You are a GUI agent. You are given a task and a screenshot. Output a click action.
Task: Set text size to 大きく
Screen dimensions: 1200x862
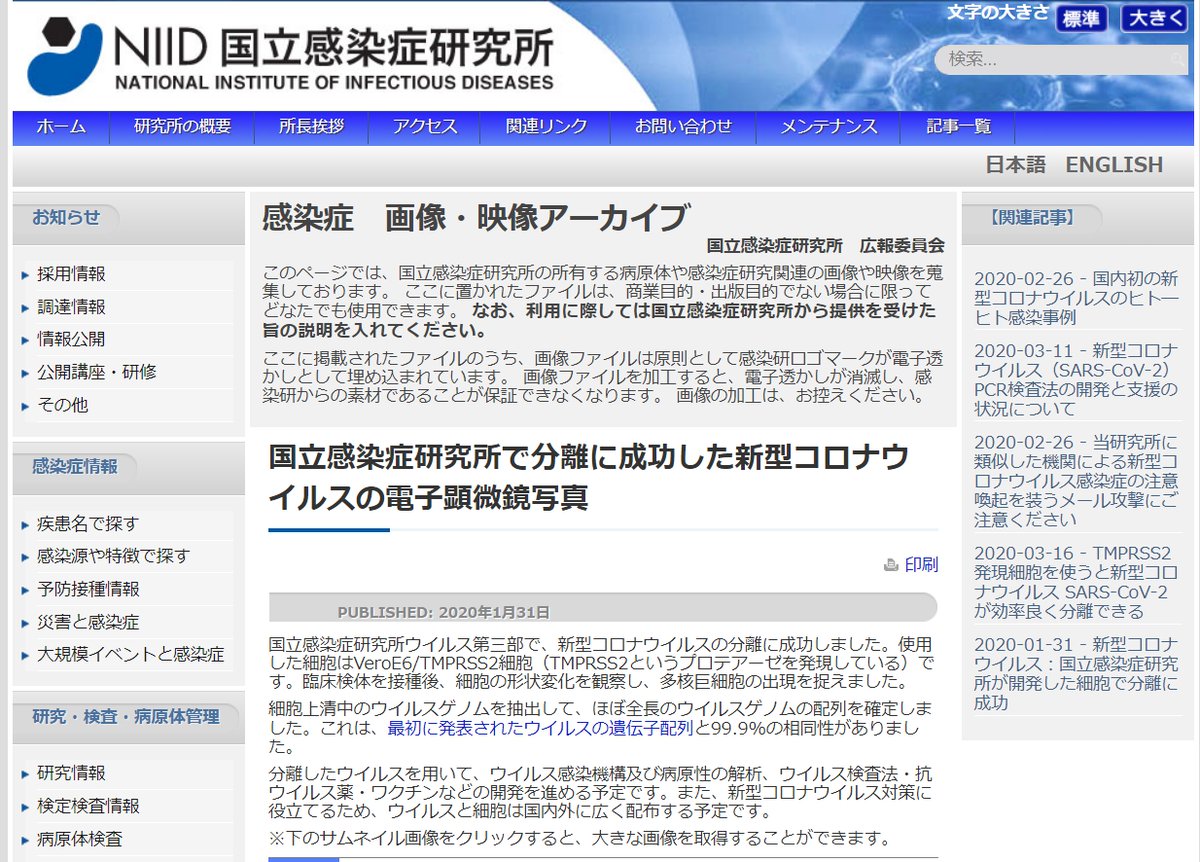[x=1154, y=19]
